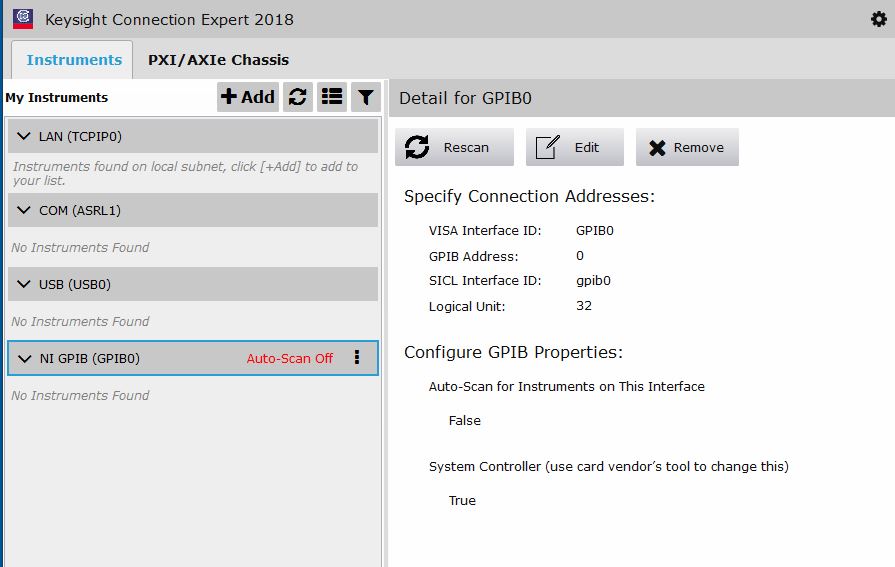895x567 pixels.
Task: Open the three-dot menu for NI GPIB
Action: (x=357, y=357)
